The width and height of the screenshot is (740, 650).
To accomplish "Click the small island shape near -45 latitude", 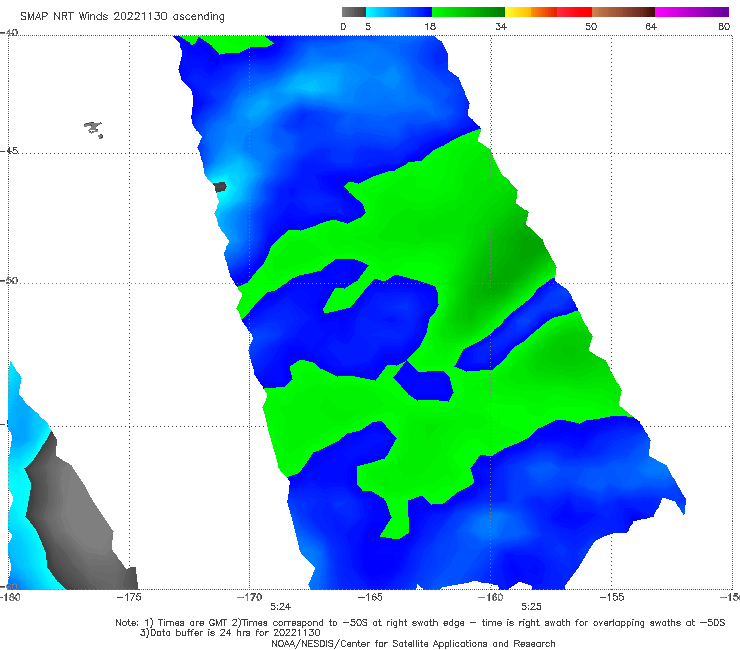I will click(x=93, y=129).
